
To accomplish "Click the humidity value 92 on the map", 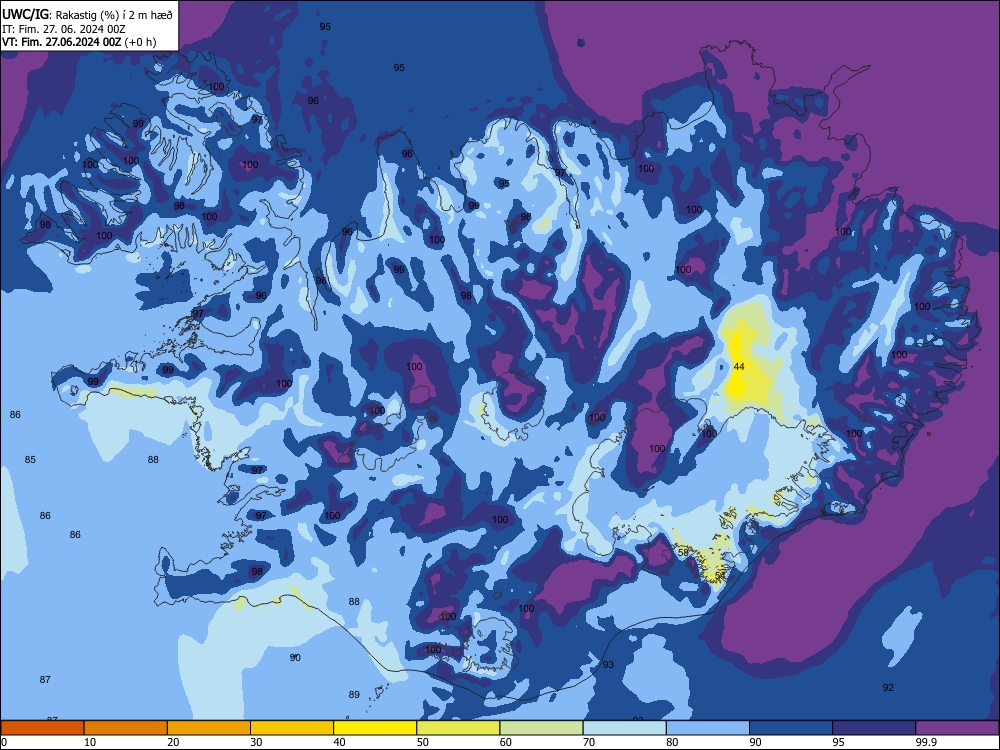I will 888,688.
